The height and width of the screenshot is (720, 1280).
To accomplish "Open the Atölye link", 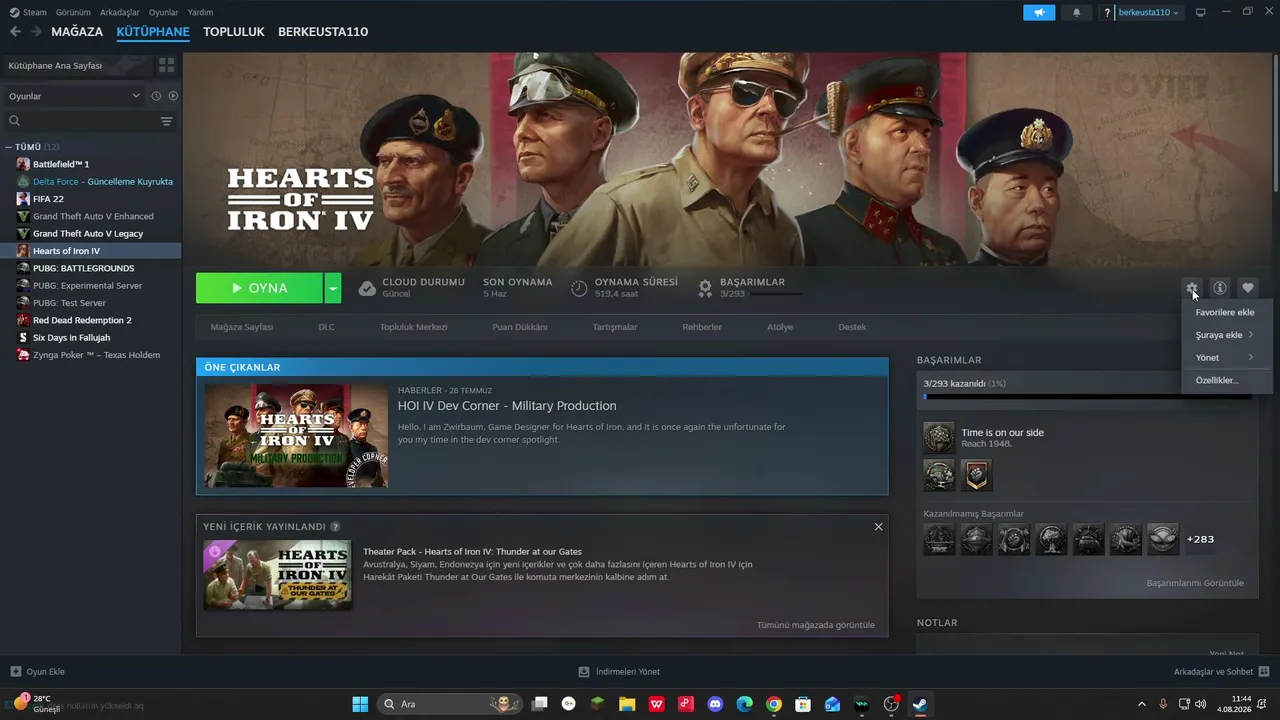I will (x=780, y=327).
